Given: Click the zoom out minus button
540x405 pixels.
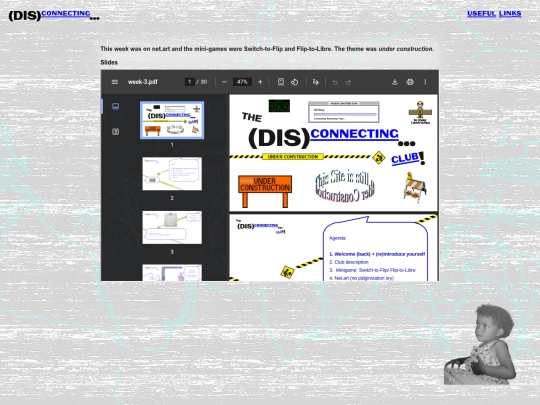Looking at the screenshot, I should 225,82.
